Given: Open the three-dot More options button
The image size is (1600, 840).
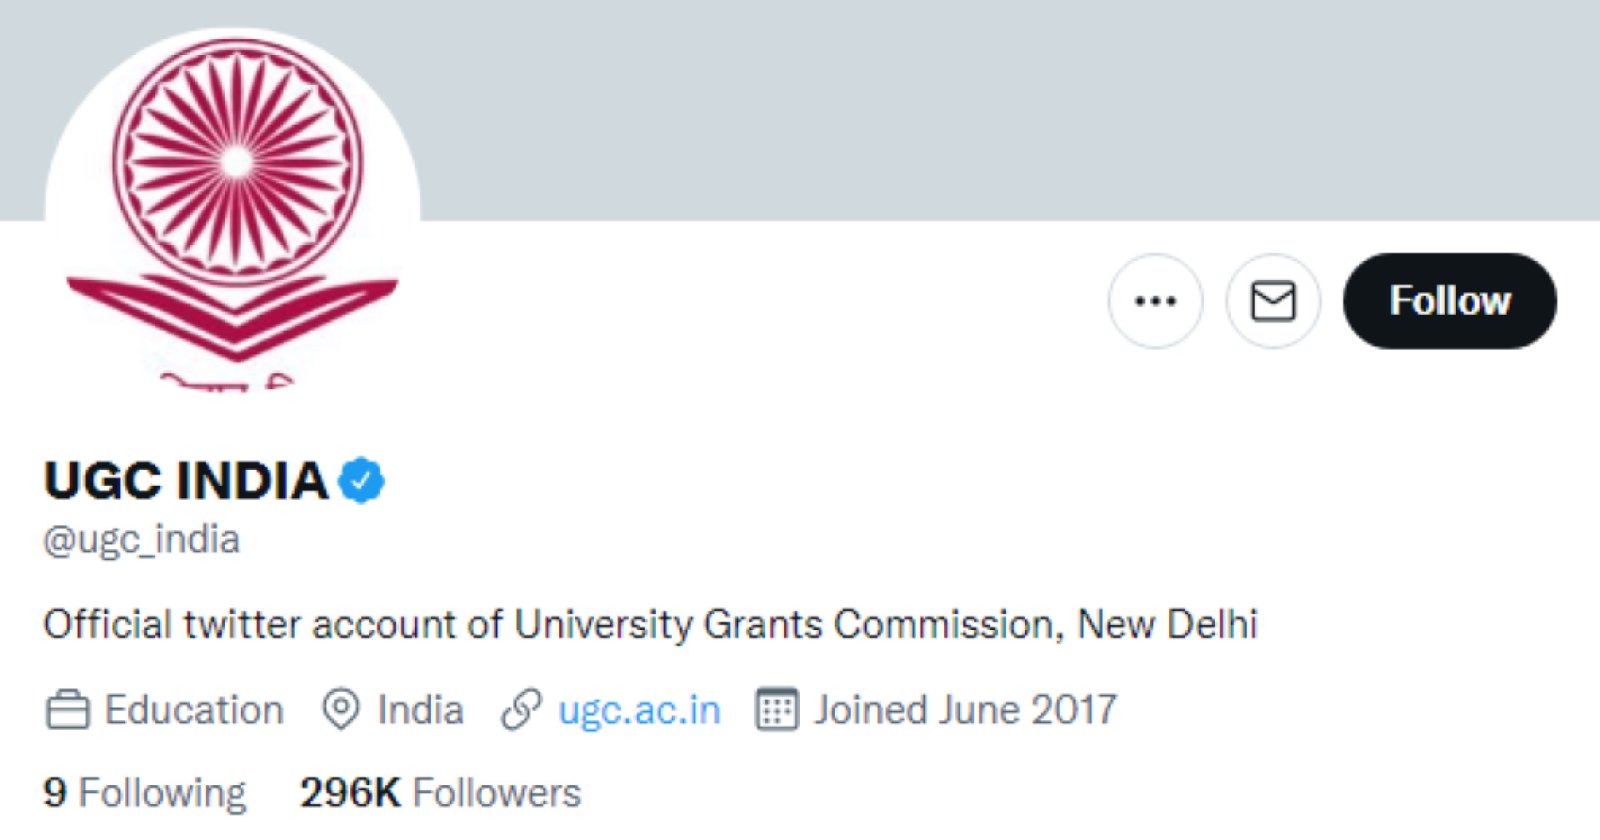Looking at the screenshot, I should [1155, 301].
